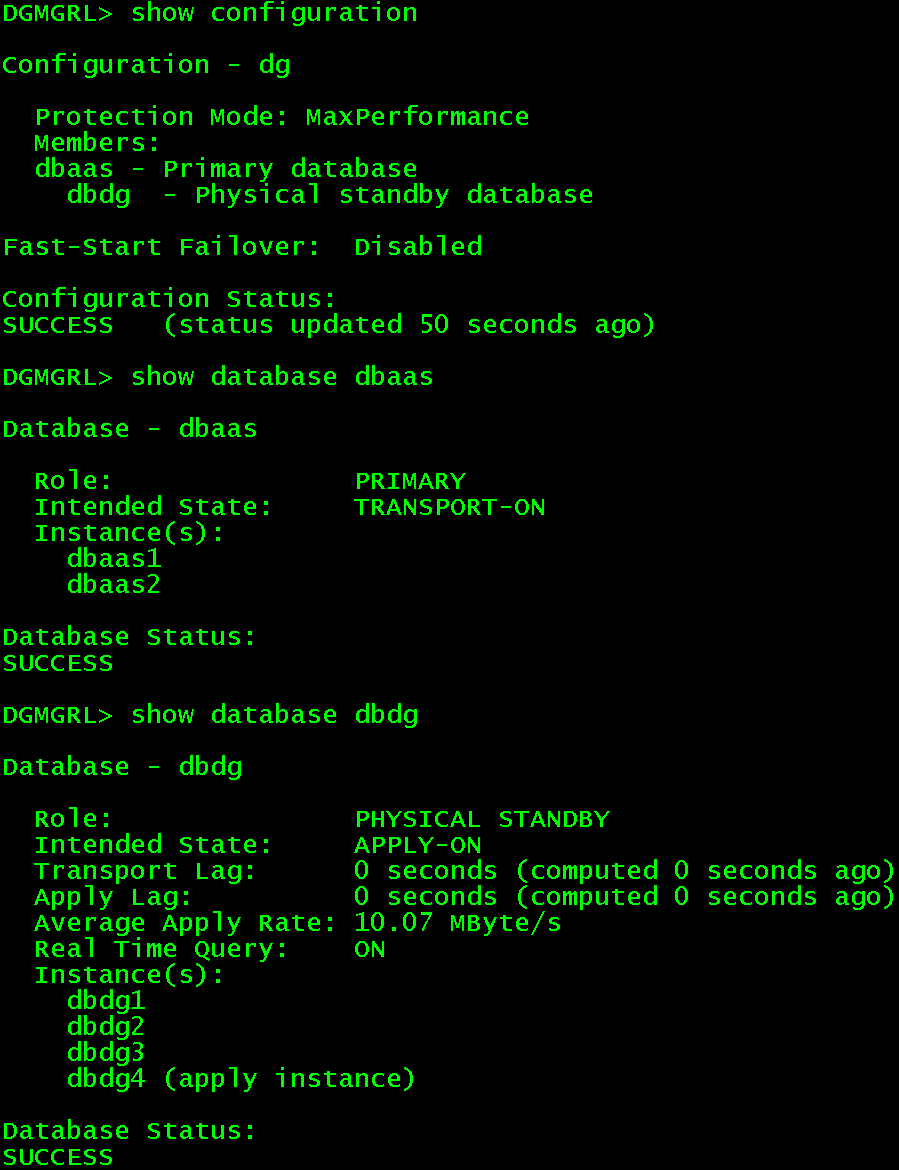Select instance name dbdg2
The width and height of the screenshot is (899, 1170).
[106, 1027]
